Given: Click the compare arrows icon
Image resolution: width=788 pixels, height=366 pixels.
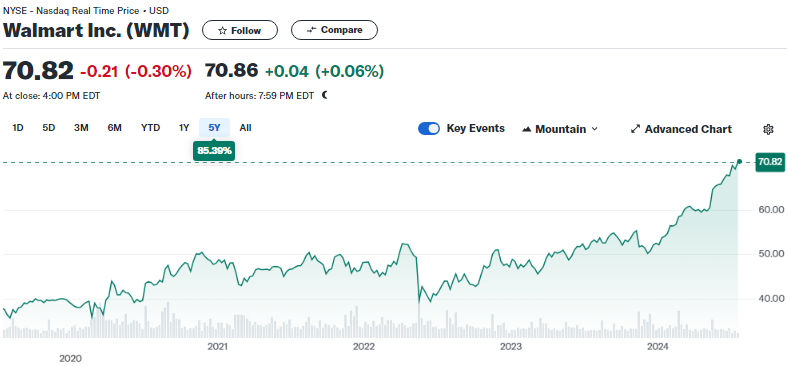Looking at the screenshot, I should (312, 30).
